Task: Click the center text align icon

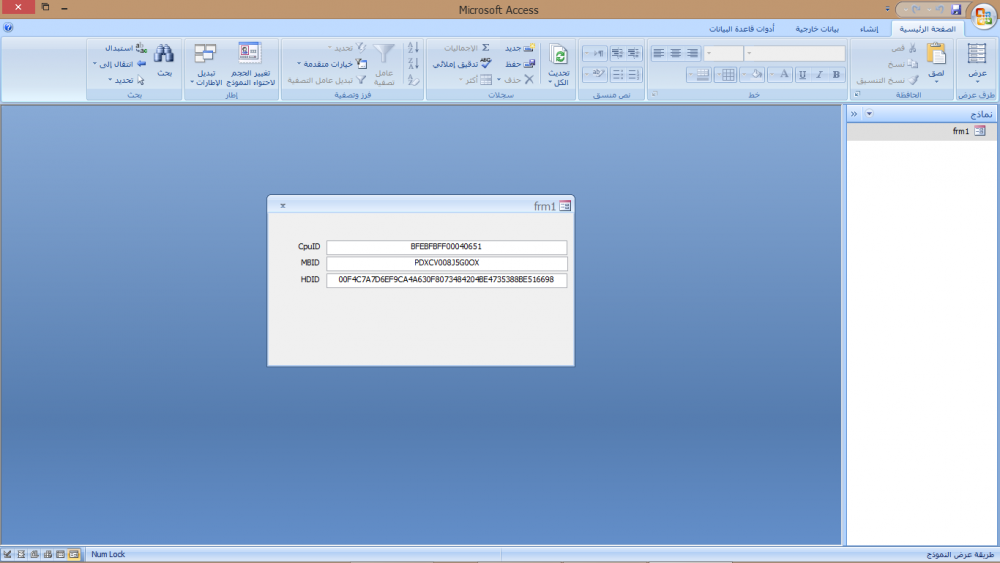Action: (675, 54)
